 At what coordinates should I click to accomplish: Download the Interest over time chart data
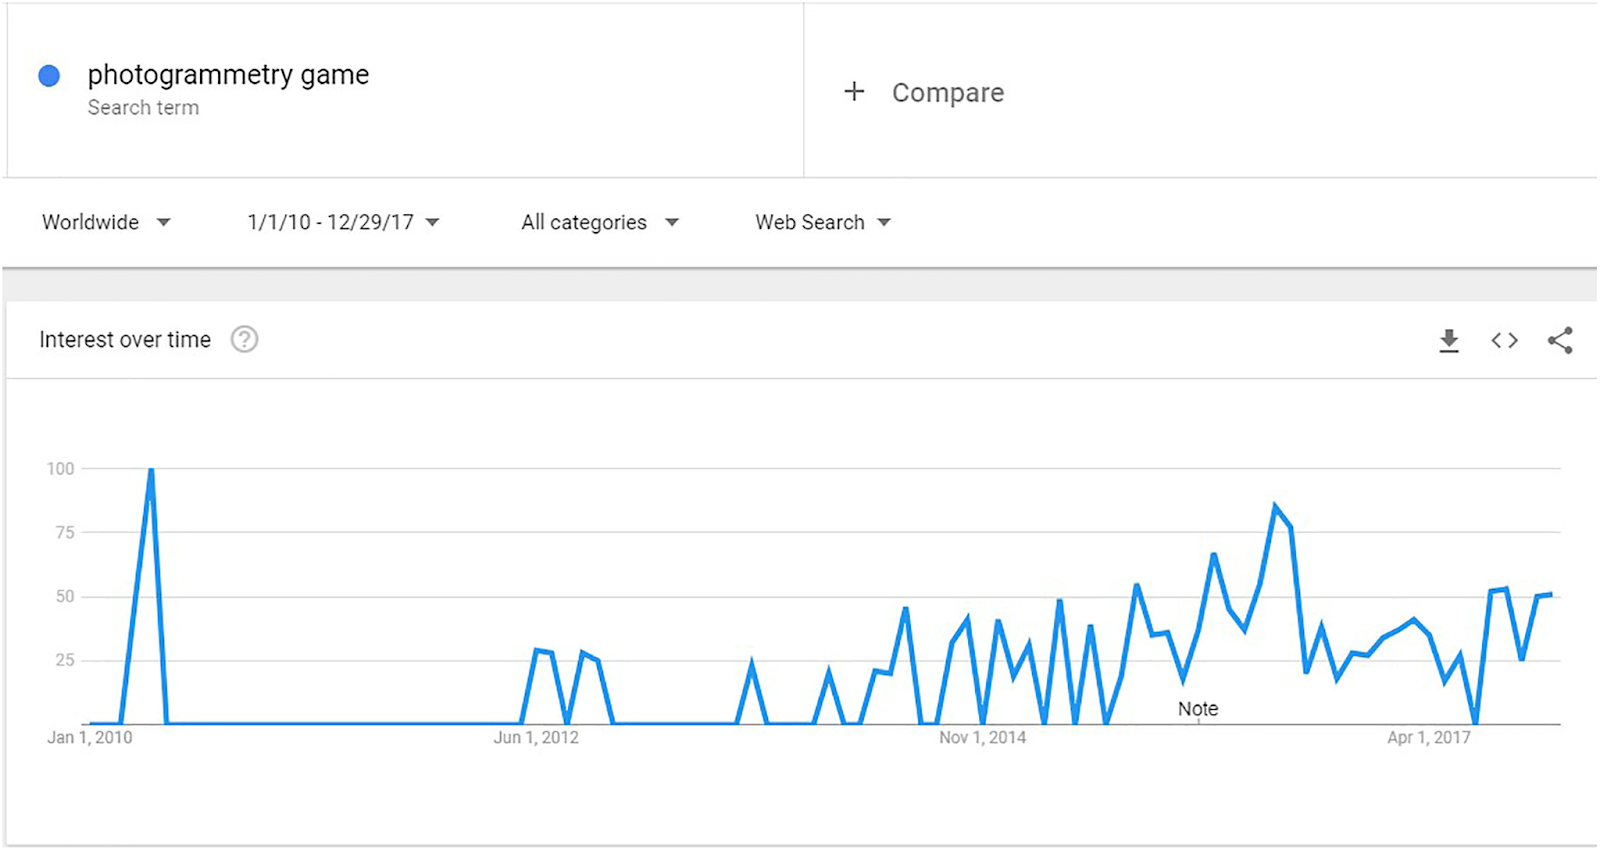[1449, 341]
